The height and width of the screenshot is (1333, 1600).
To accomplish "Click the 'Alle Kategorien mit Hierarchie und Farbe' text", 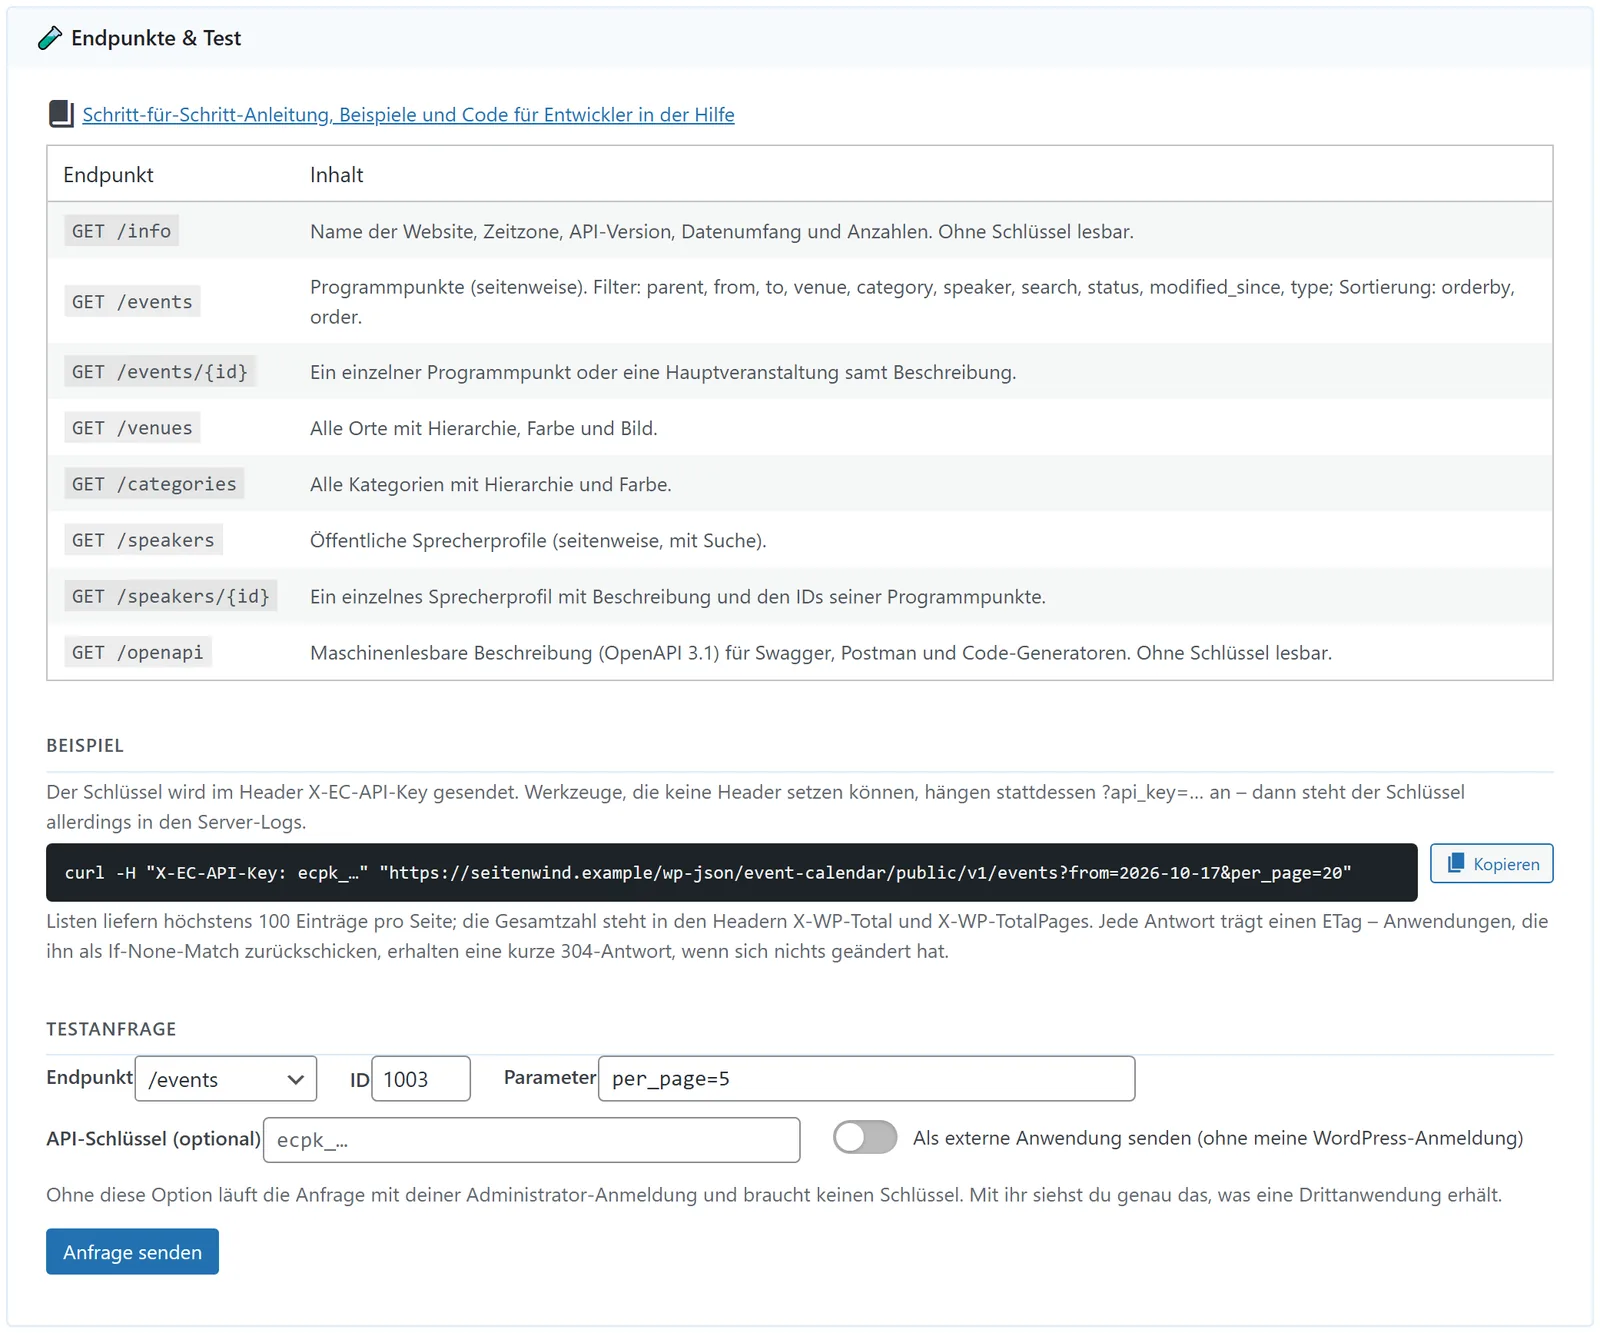I will coord(490,484).
